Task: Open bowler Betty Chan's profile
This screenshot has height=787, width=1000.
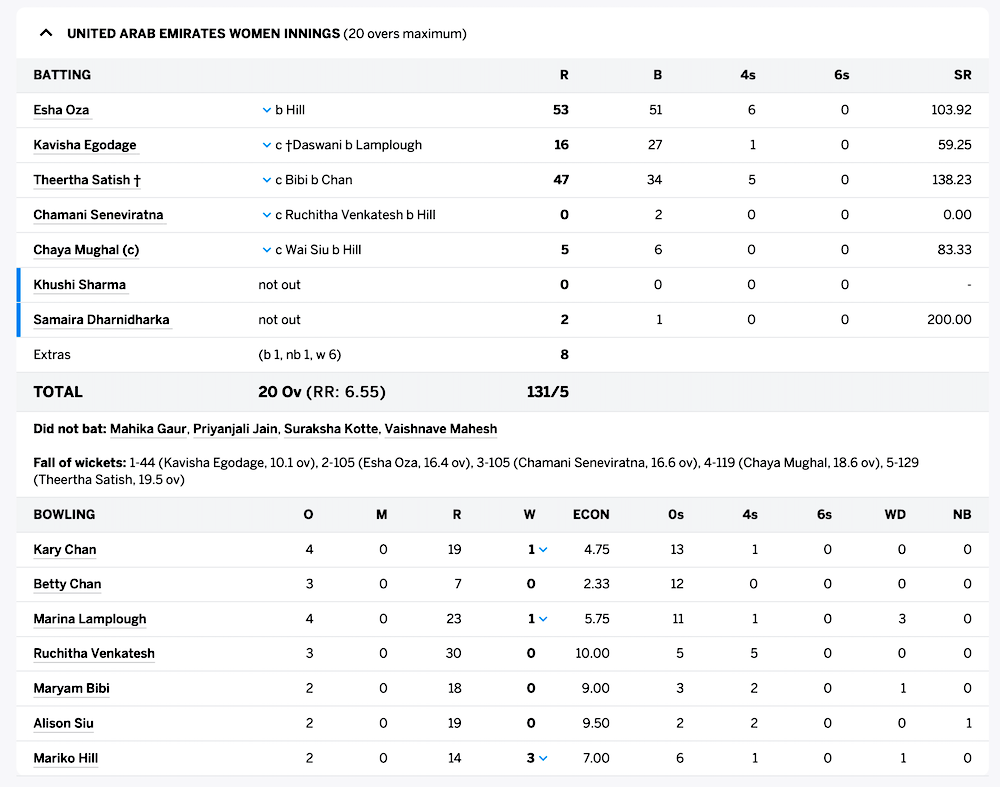Action: [67, 584]
